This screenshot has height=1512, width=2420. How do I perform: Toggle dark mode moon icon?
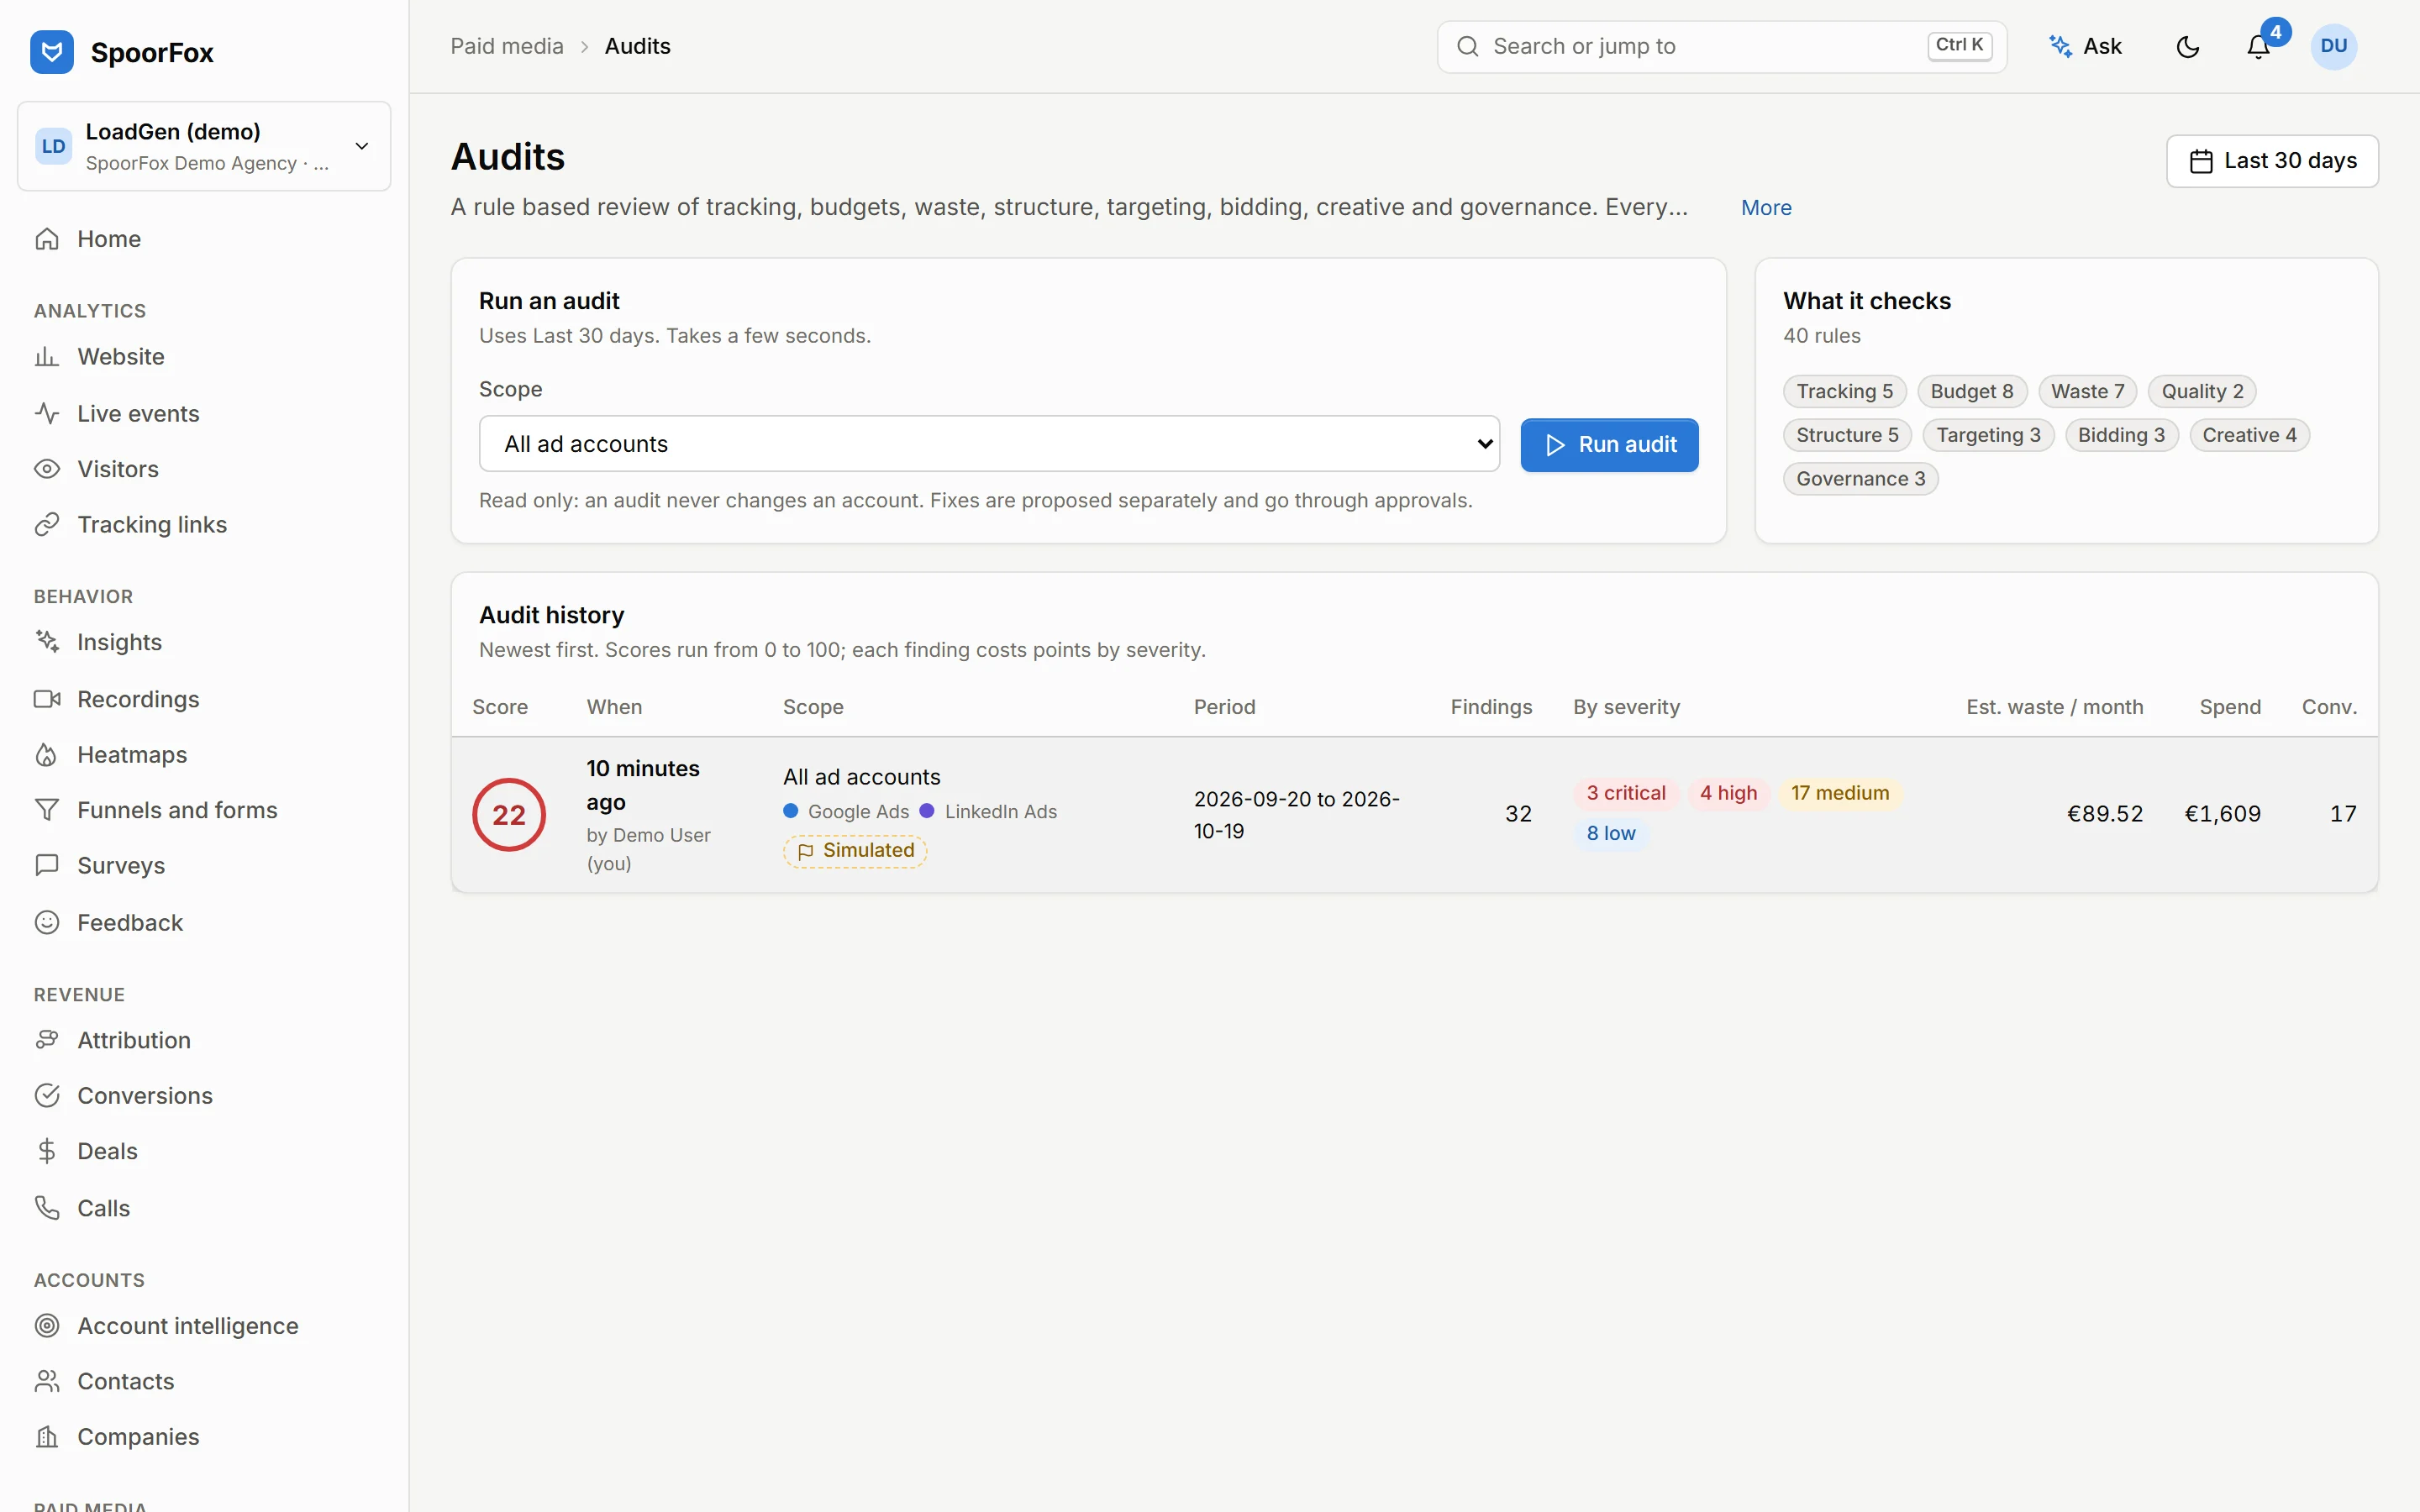pos(2187,47)
